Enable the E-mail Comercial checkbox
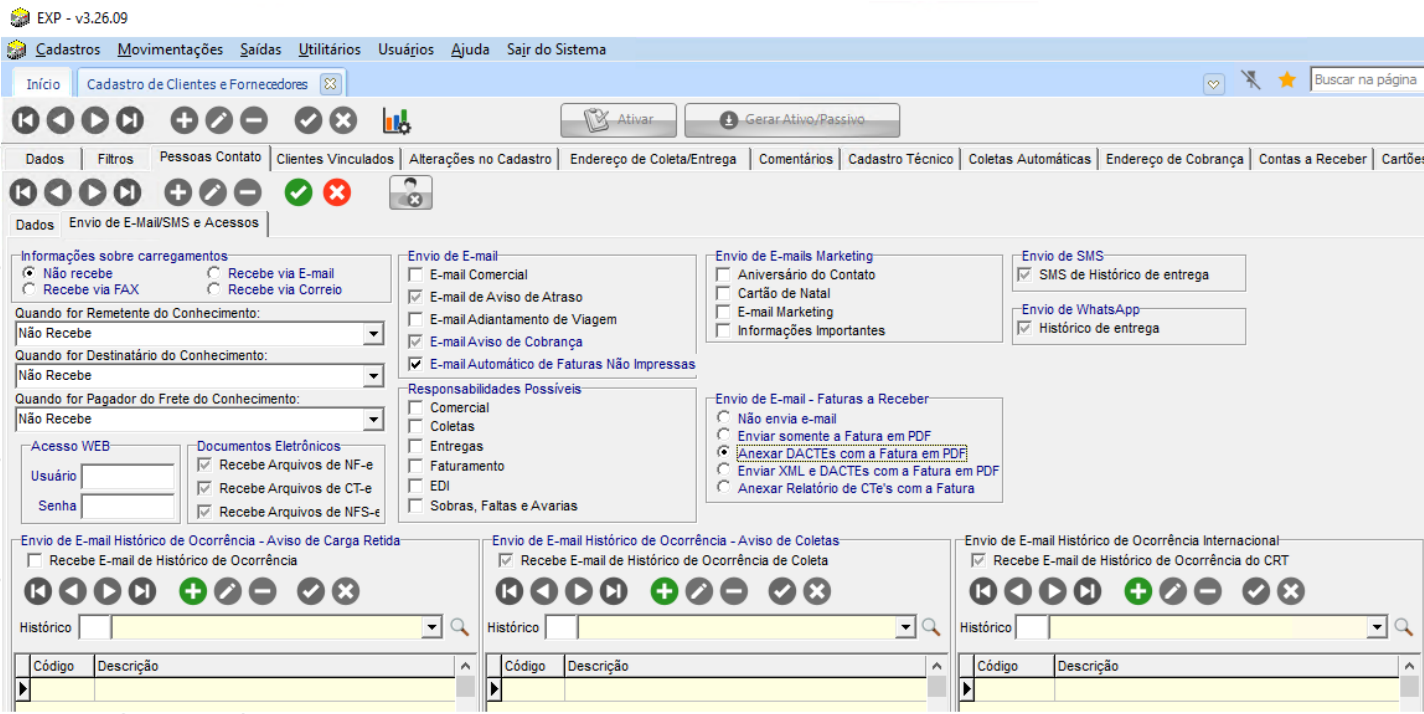 point(416,275)
